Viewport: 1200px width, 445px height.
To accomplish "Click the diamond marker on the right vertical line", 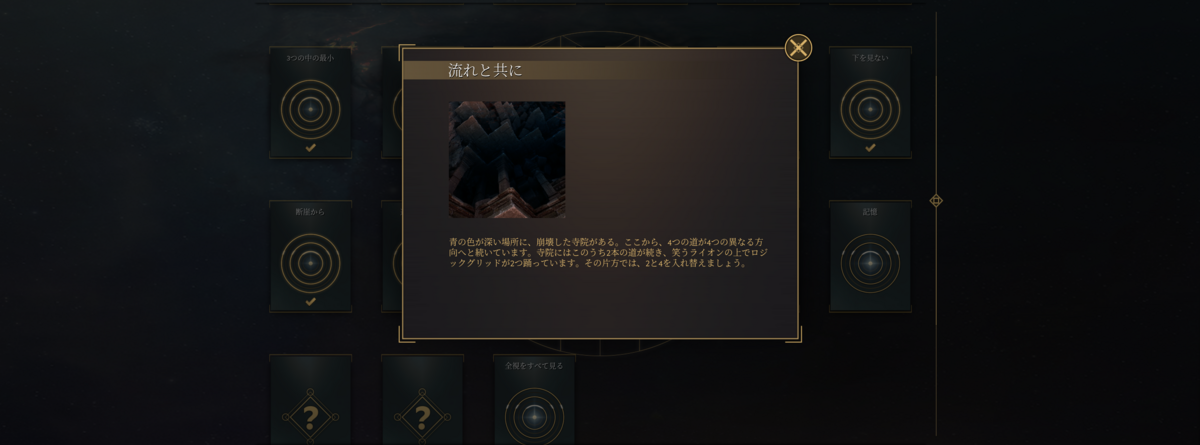I will (x=936, y=200).
